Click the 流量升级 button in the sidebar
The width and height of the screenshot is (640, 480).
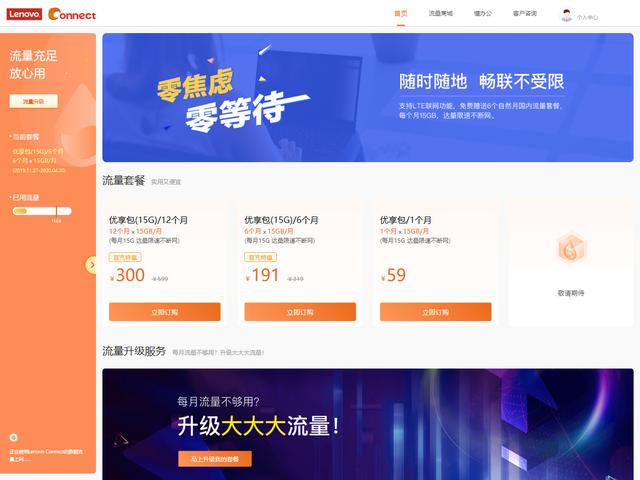[x=33, y=101]
